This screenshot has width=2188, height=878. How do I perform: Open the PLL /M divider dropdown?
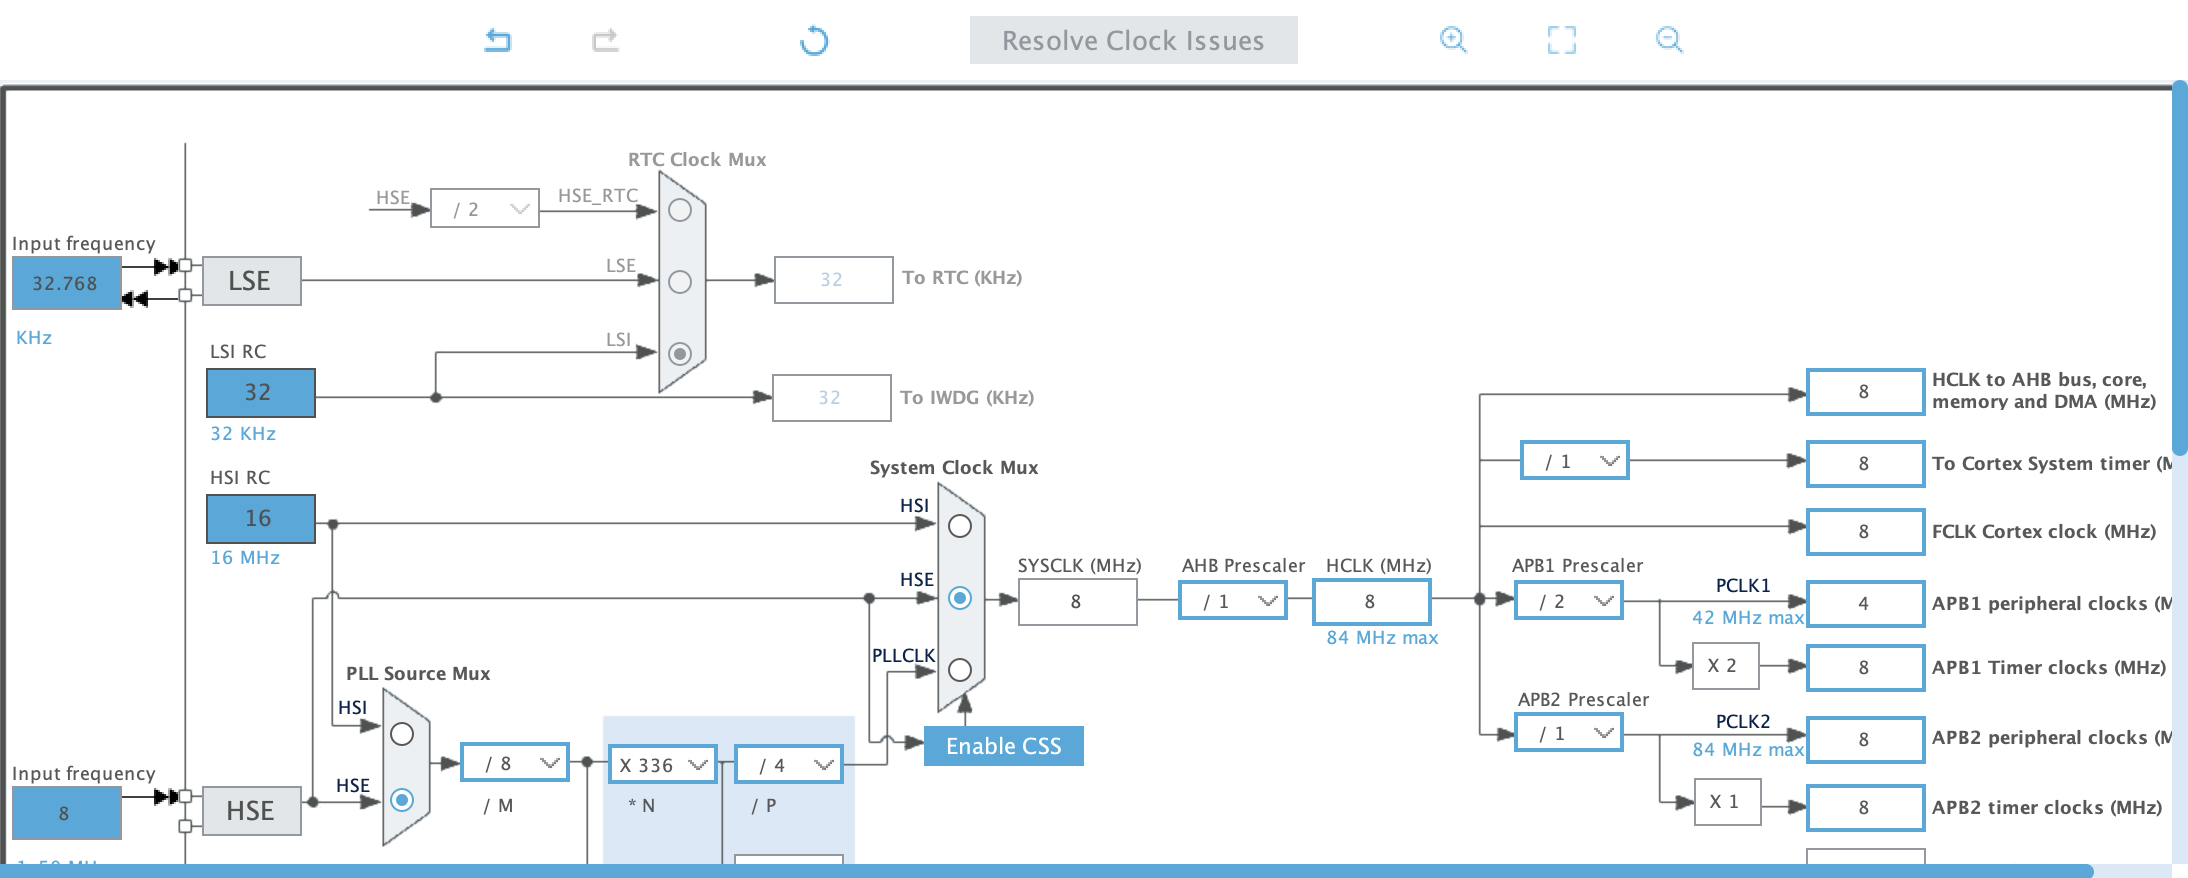(515, 764)
